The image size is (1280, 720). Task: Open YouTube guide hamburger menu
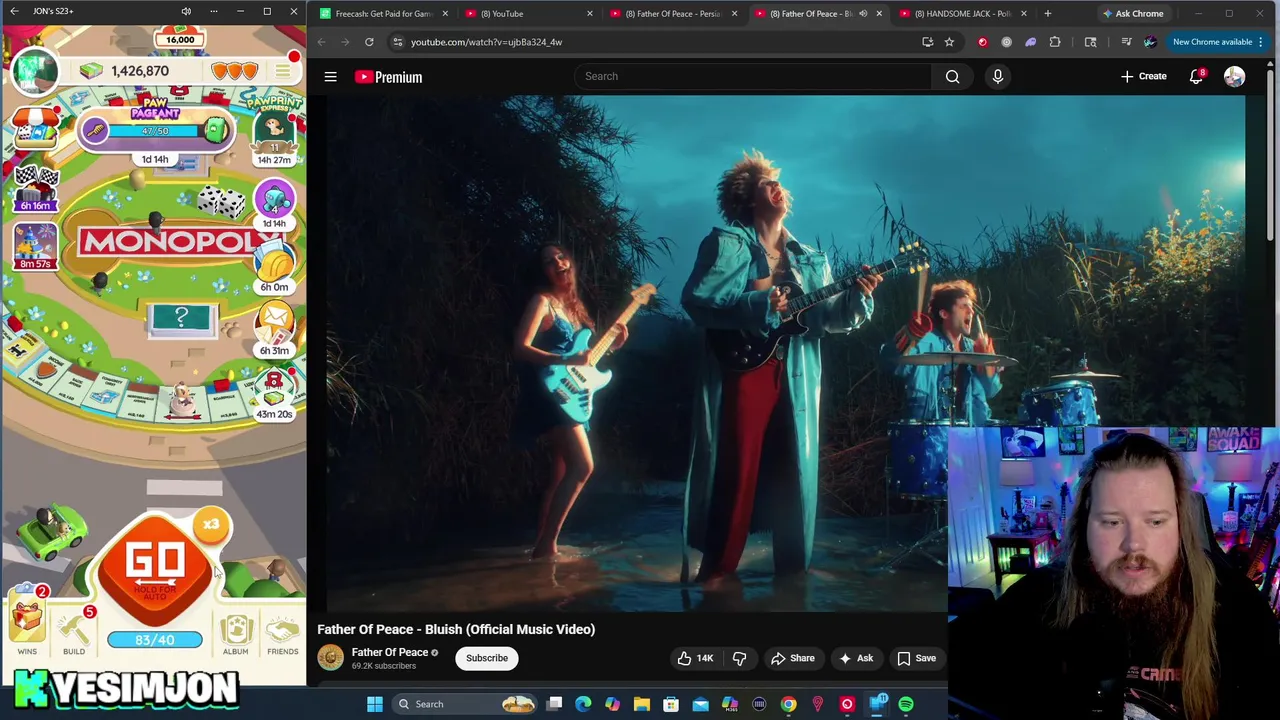point(330,77)
